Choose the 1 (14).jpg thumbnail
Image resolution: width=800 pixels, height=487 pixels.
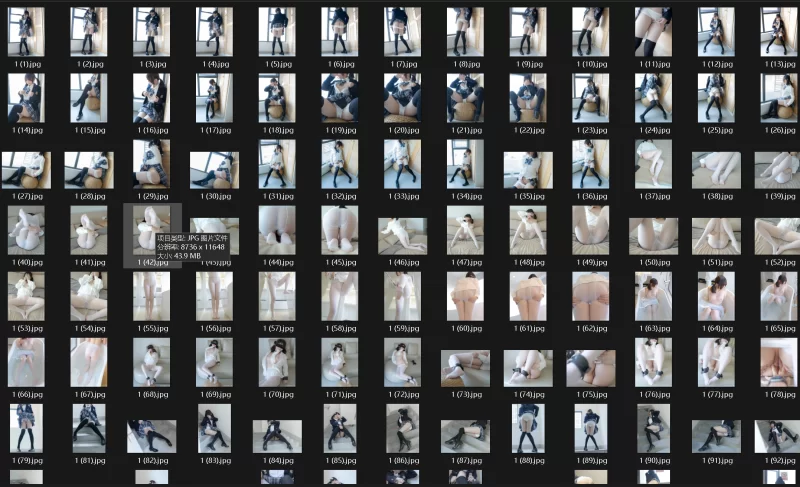coord(25,97)
